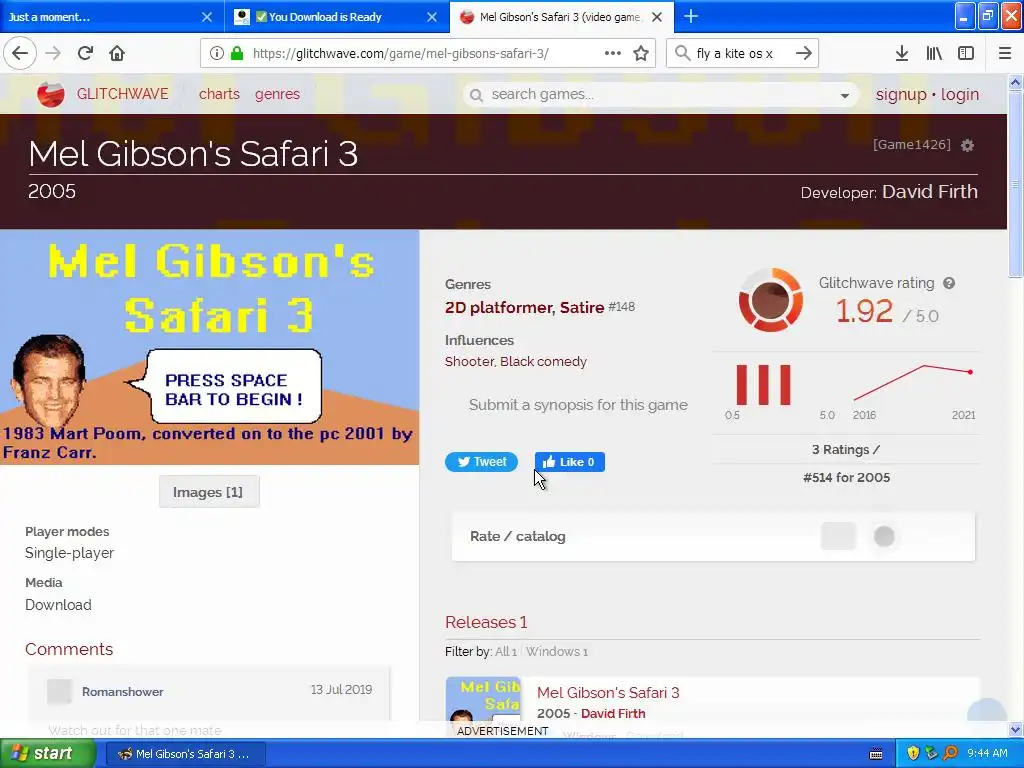Toggle the sidebar view icon
1024x768 pixels.
pos(966,53)
